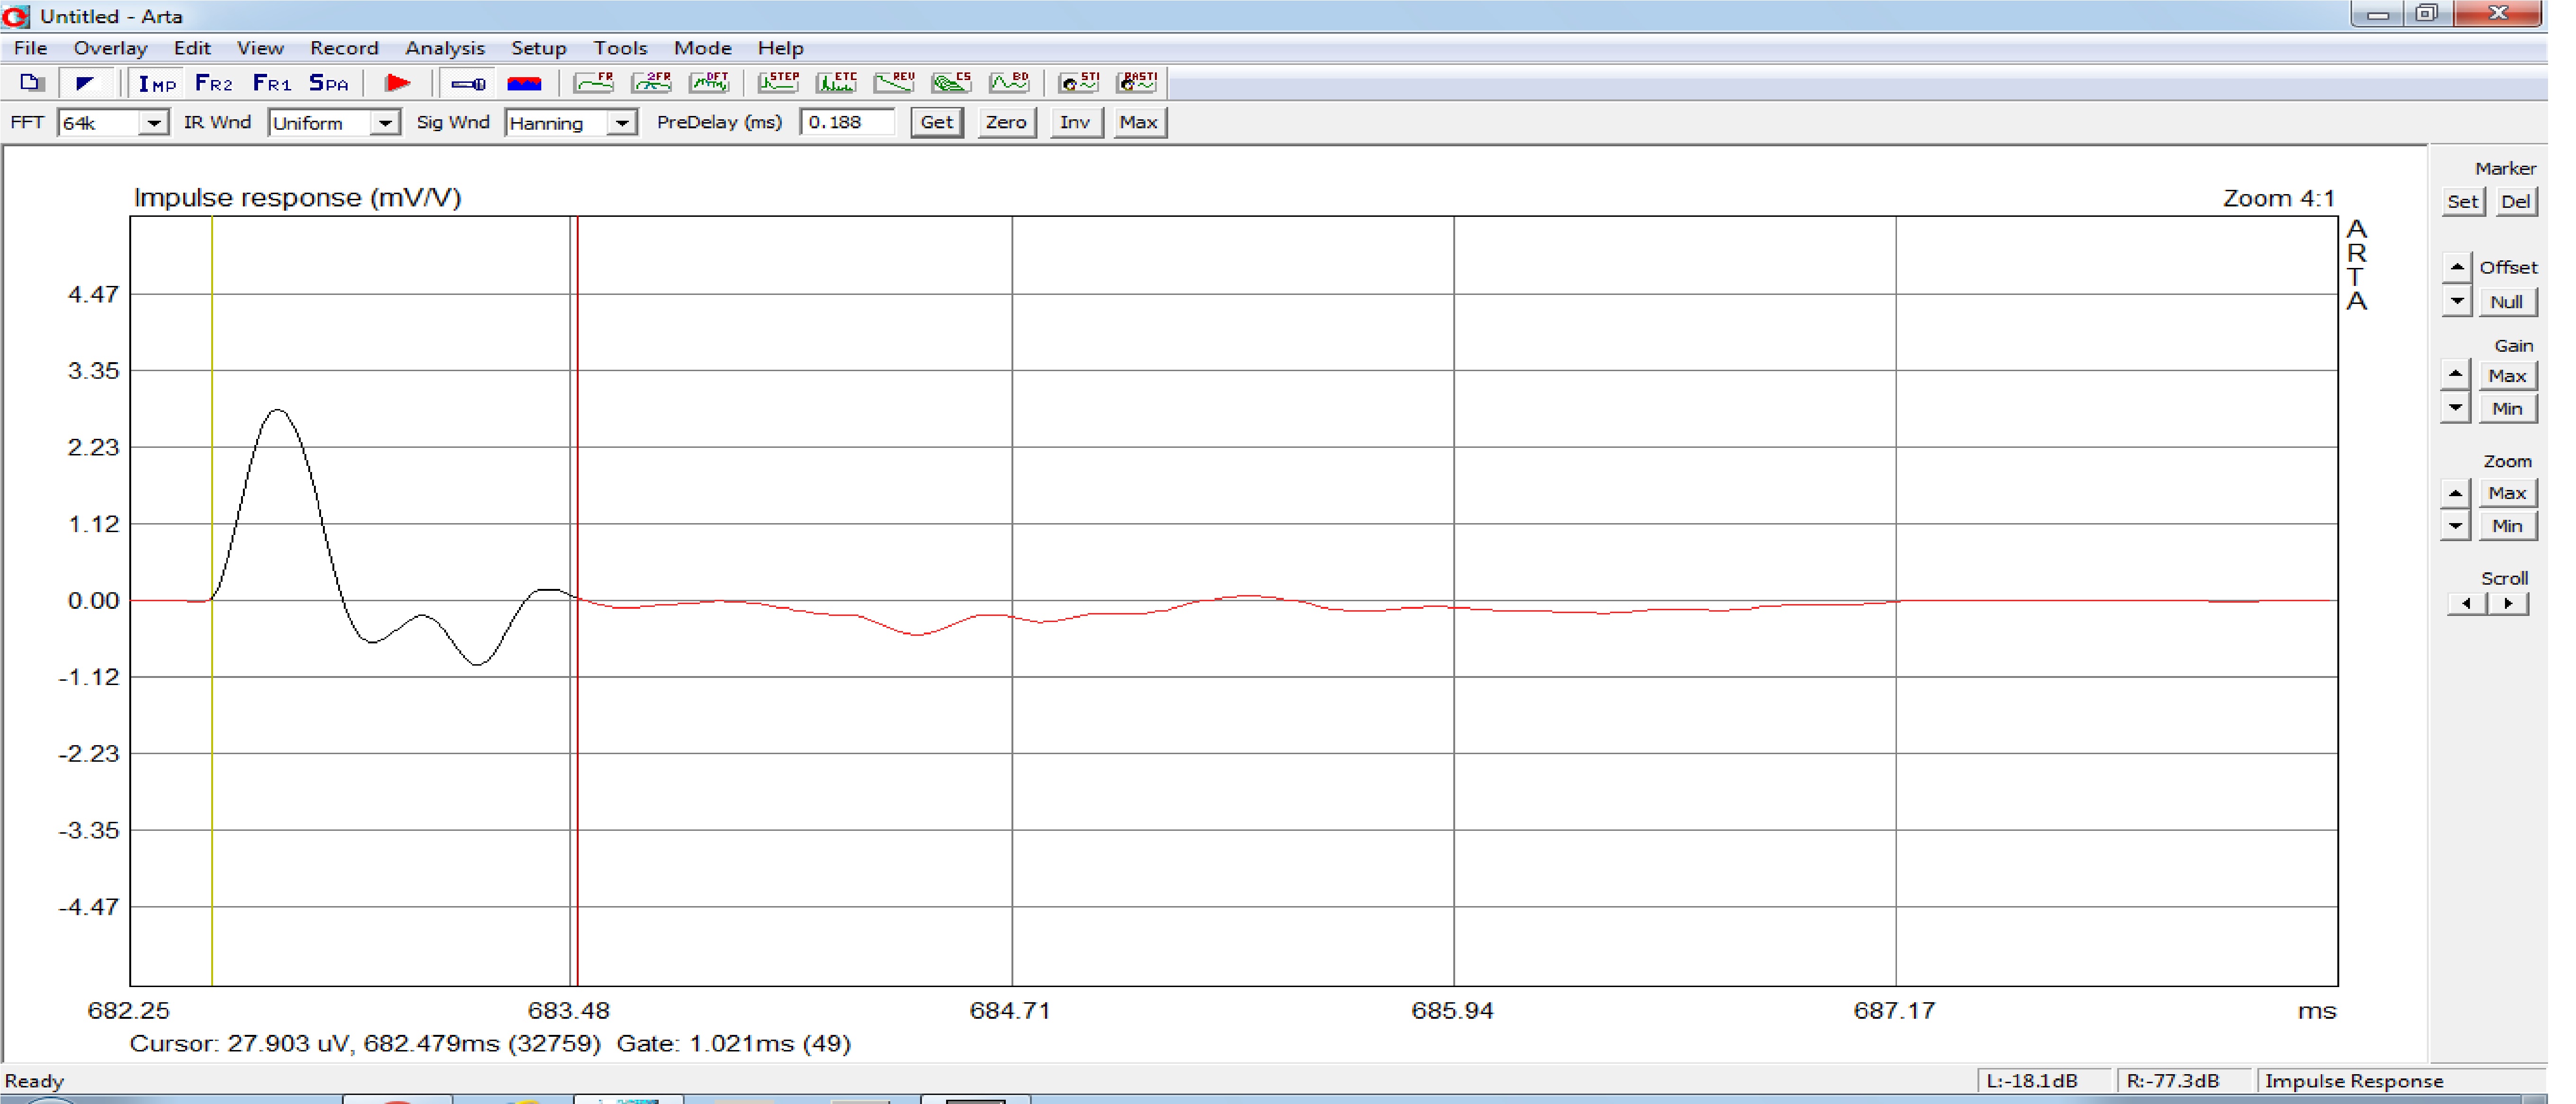Image resolution: width=2576 pixels, height=1104 pixels.
Task: Click the 2FR dual frequency response icon
Action: pyautogui.click(x=652, y=83)
